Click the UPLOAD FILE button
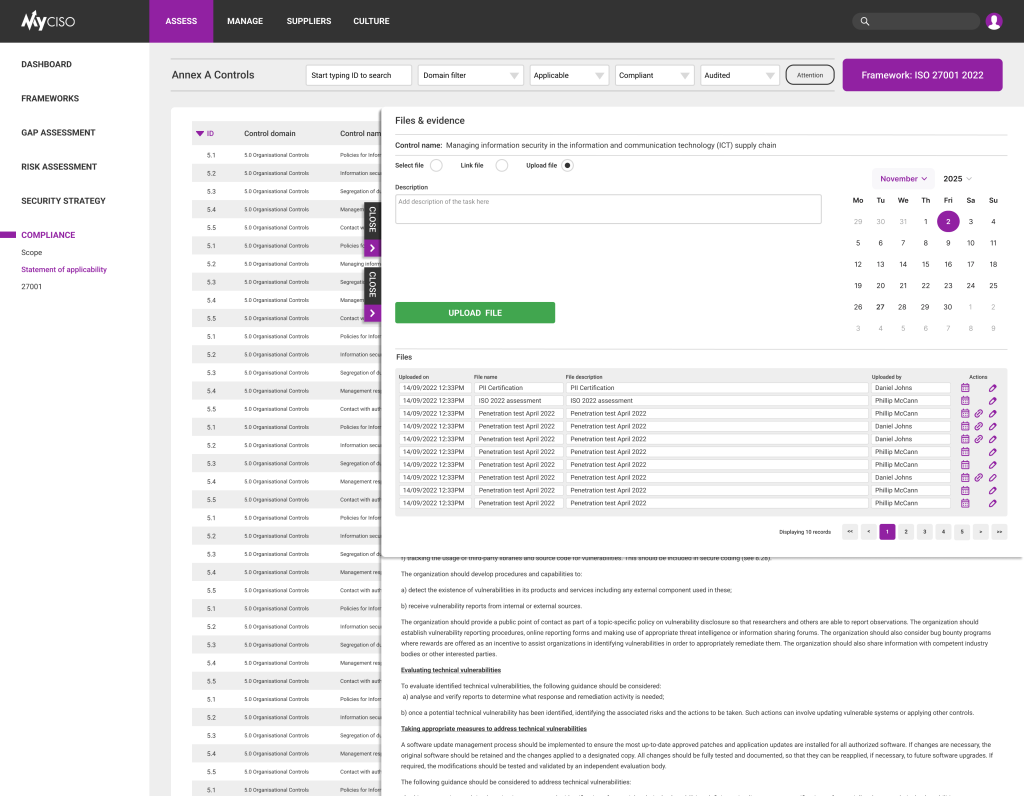This screenshot has width=1024, height=796. click(x=475, y=312)
